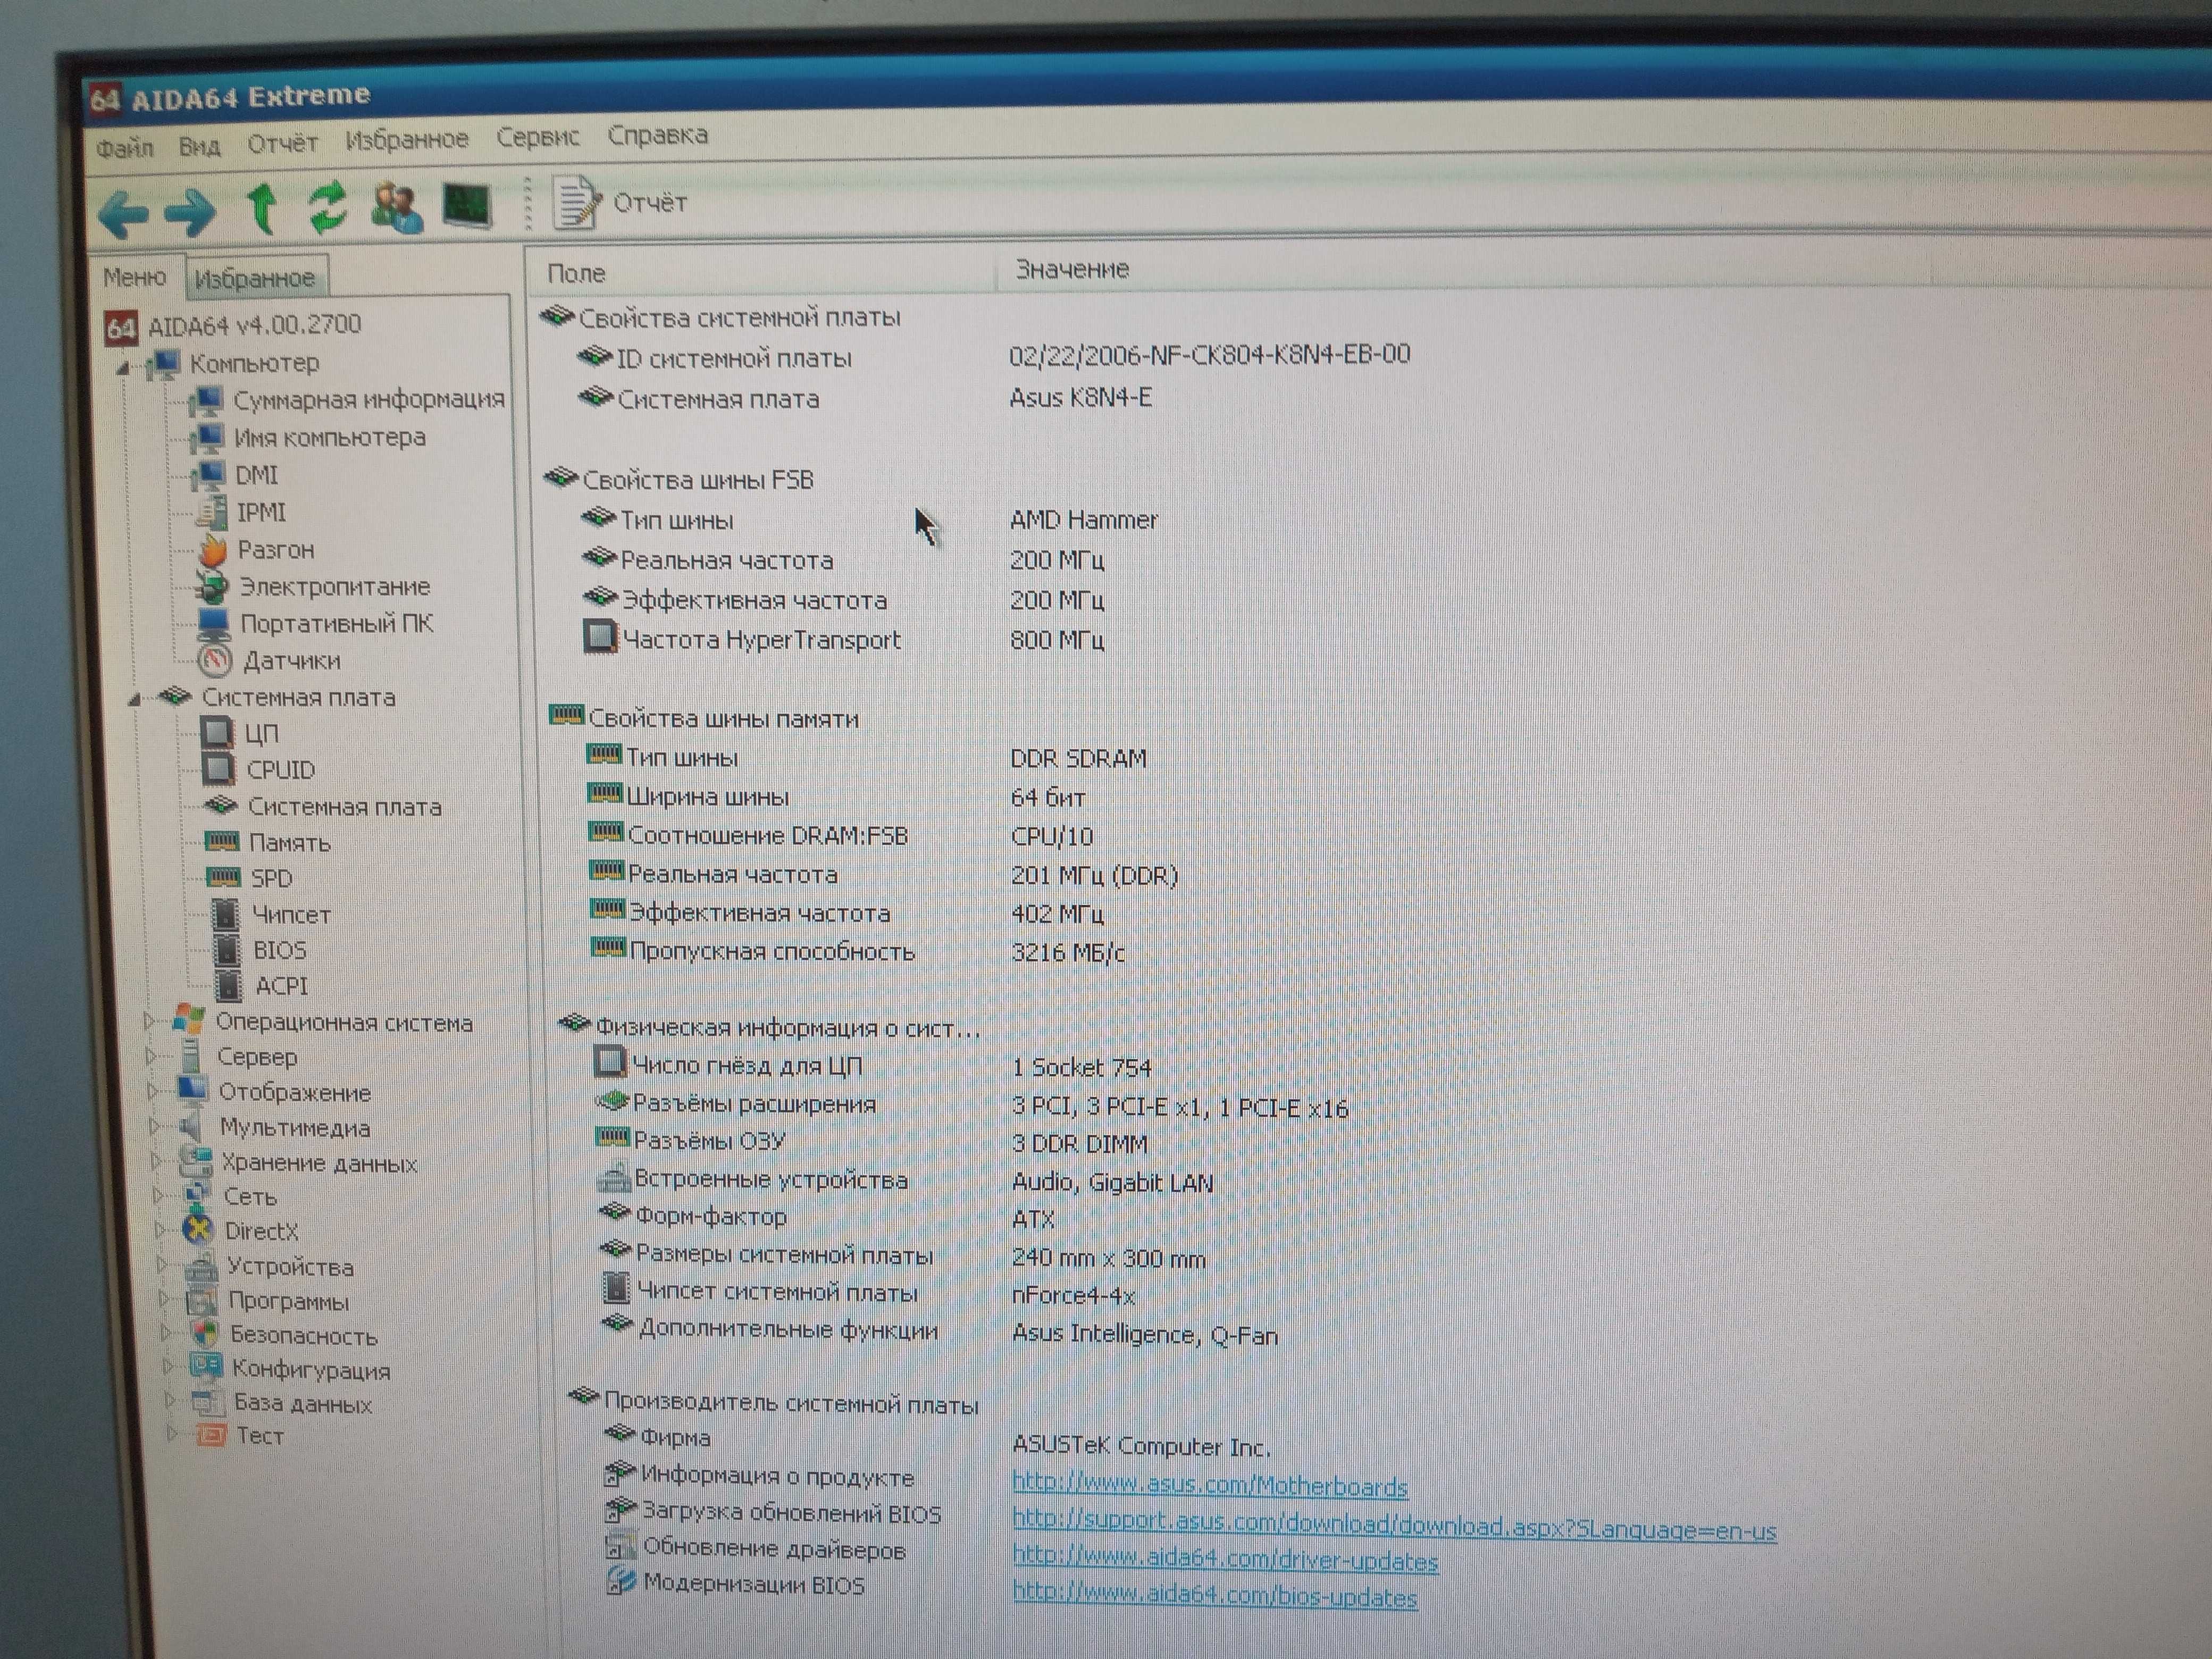Select AIDA64 v4.00.2700 root node
Viewport: 2212px width, 1659px height.
(x=233, y=325)
